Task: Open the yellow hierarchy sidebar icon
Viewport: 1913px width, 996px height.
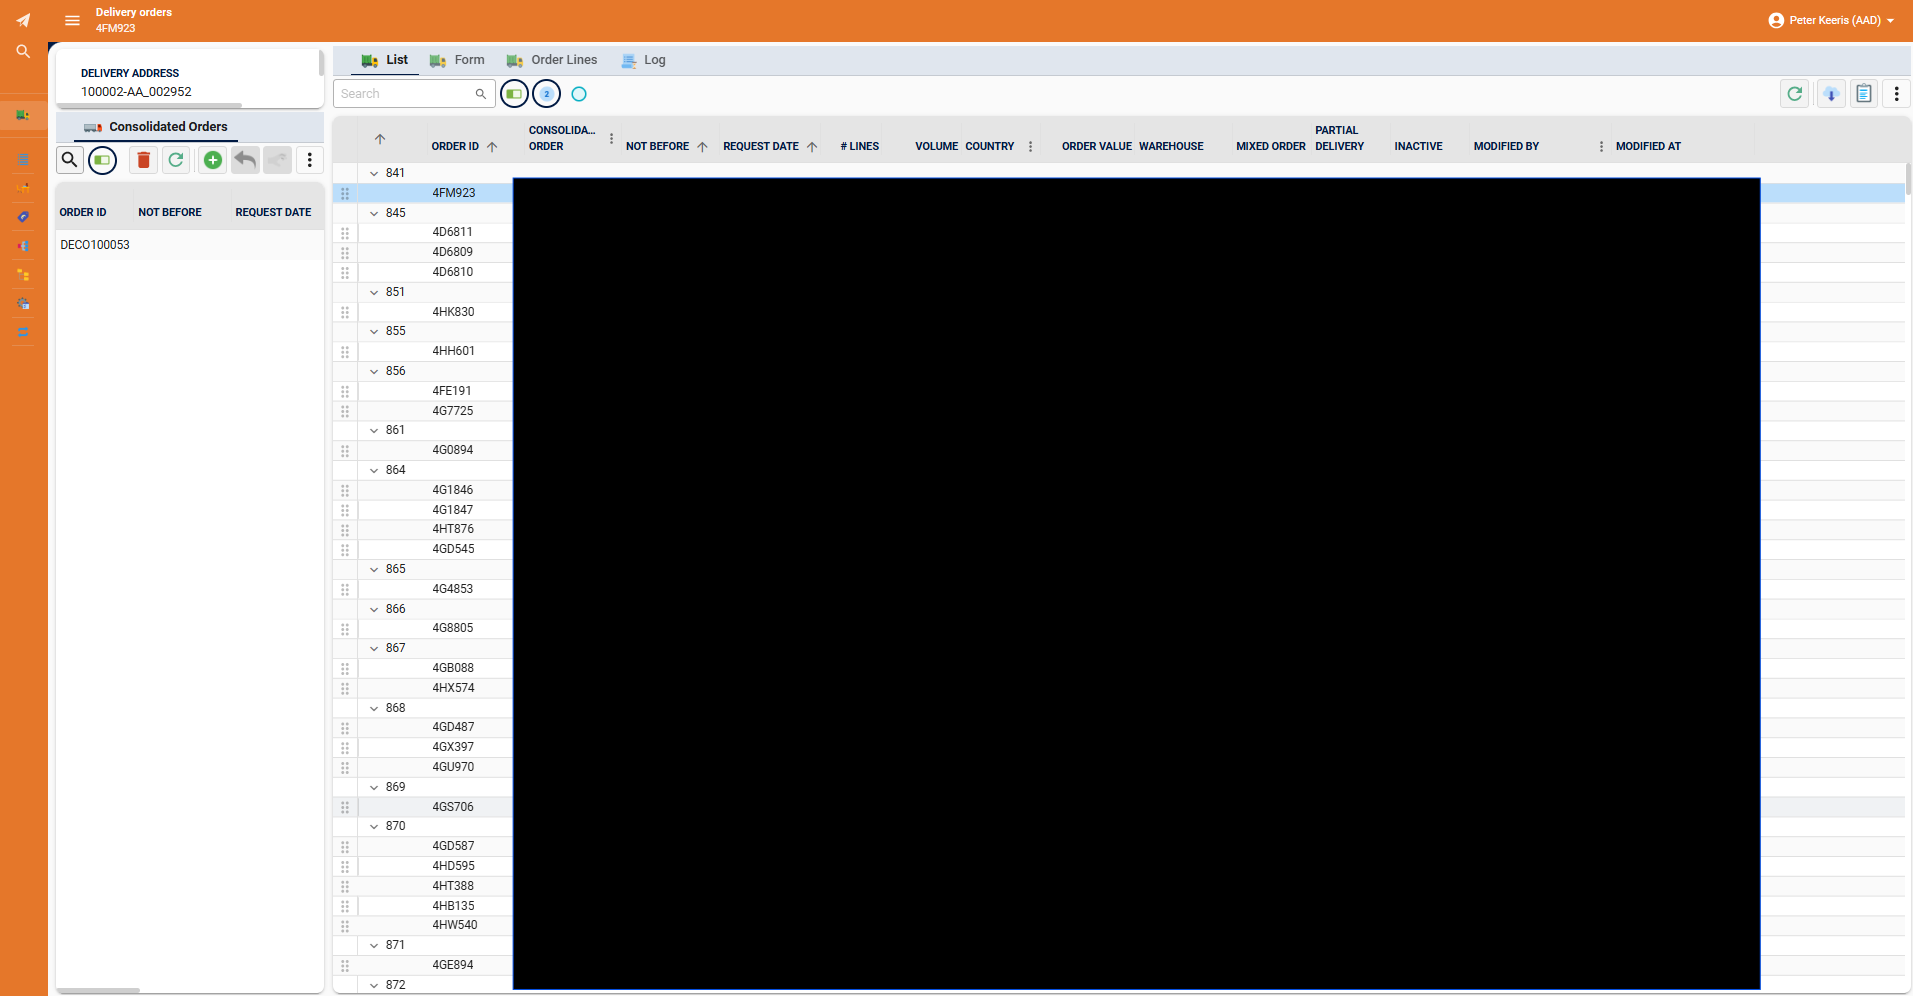Action: tap(23, 274)
